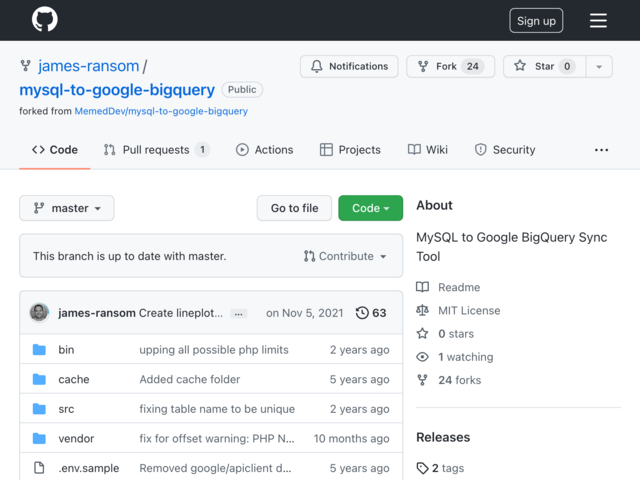The height and width of the screenshot is (480, 640).
Task: Click the james-ransom commit author avatar
Action: click(39, 313)
